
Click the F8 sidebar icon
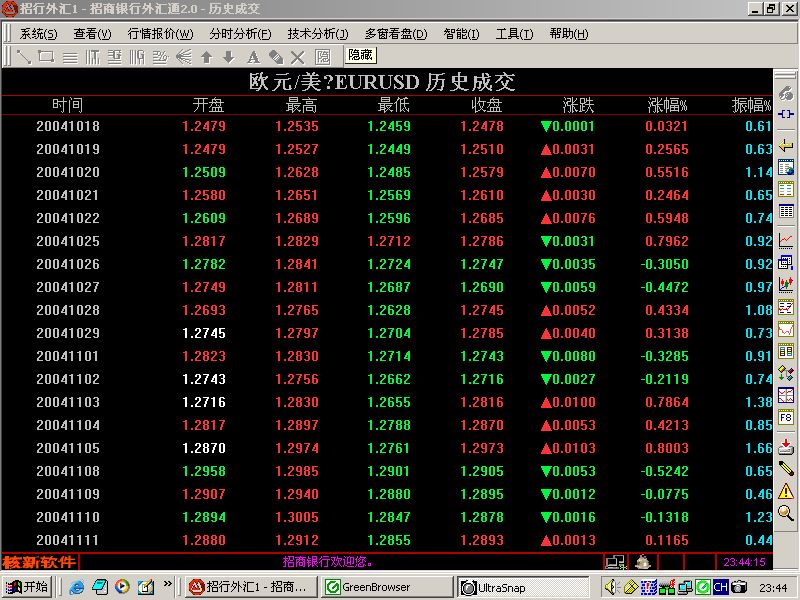click(786, 418)
